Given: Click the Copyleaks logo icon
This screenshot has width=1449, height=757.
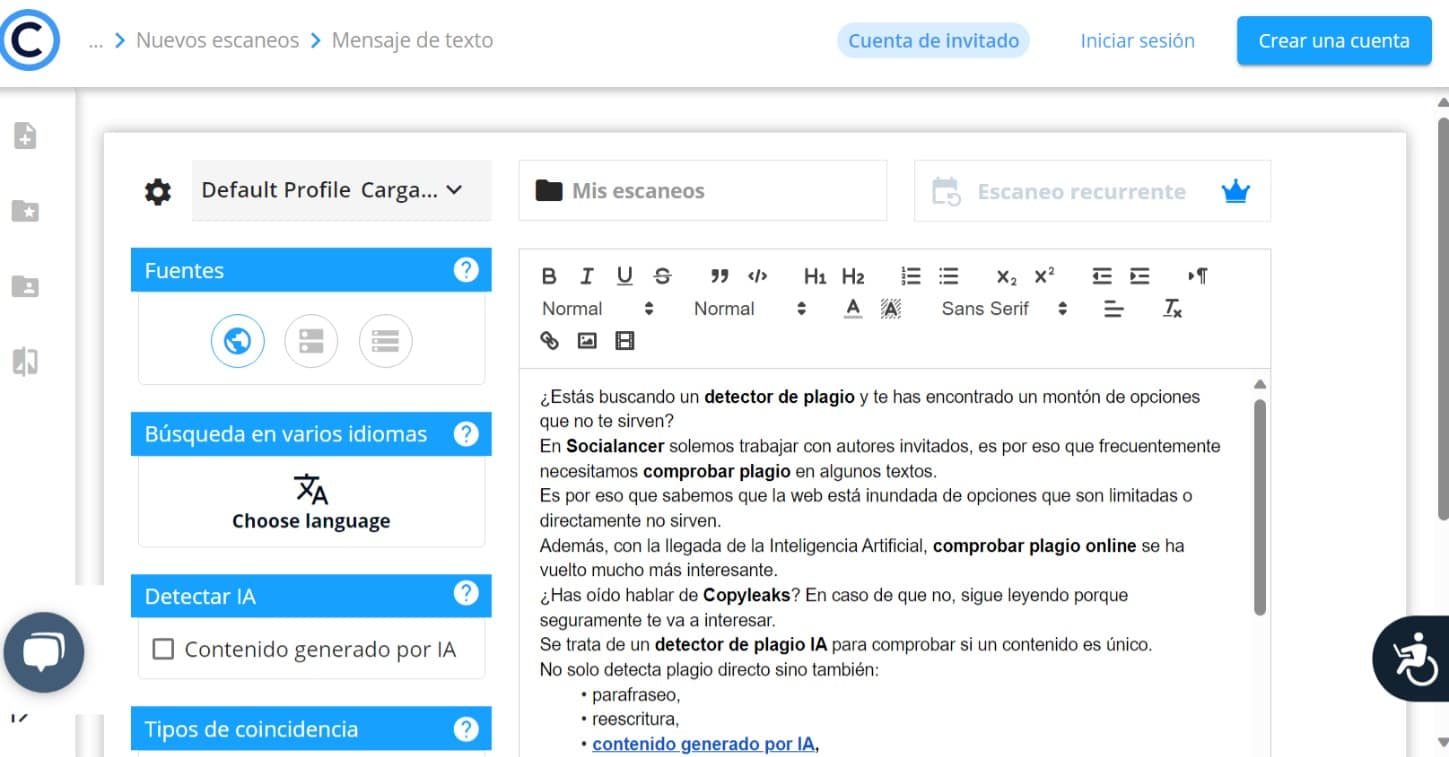Looking at the screenshot, I should pyautogui.click(x=30, y=40).
